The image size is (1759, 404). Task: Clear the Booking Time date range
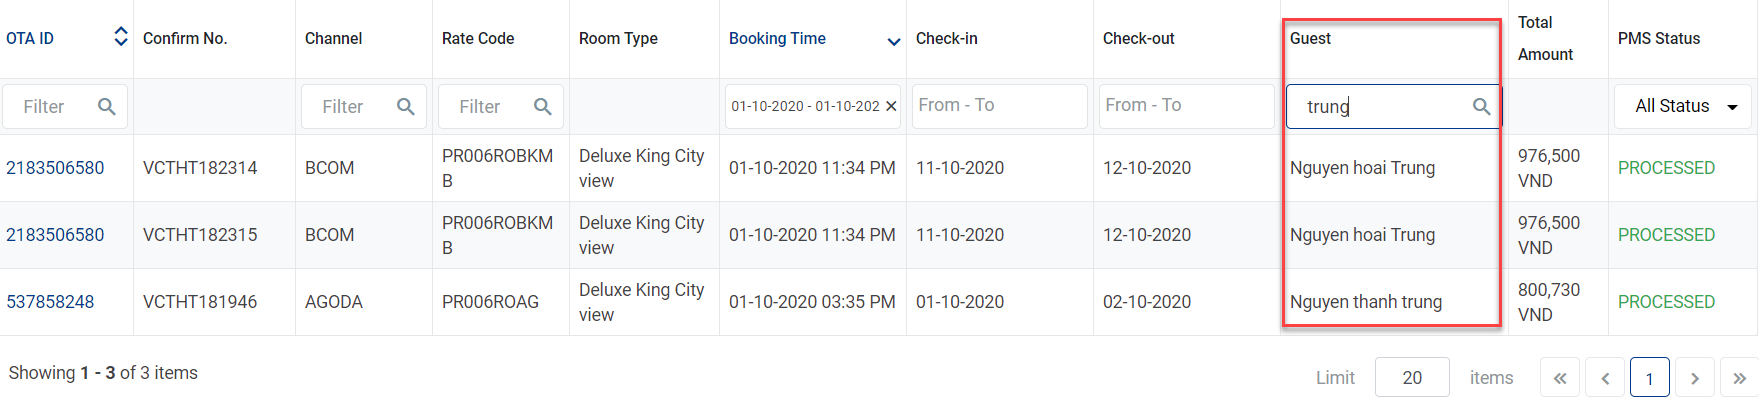pos(891,106)
